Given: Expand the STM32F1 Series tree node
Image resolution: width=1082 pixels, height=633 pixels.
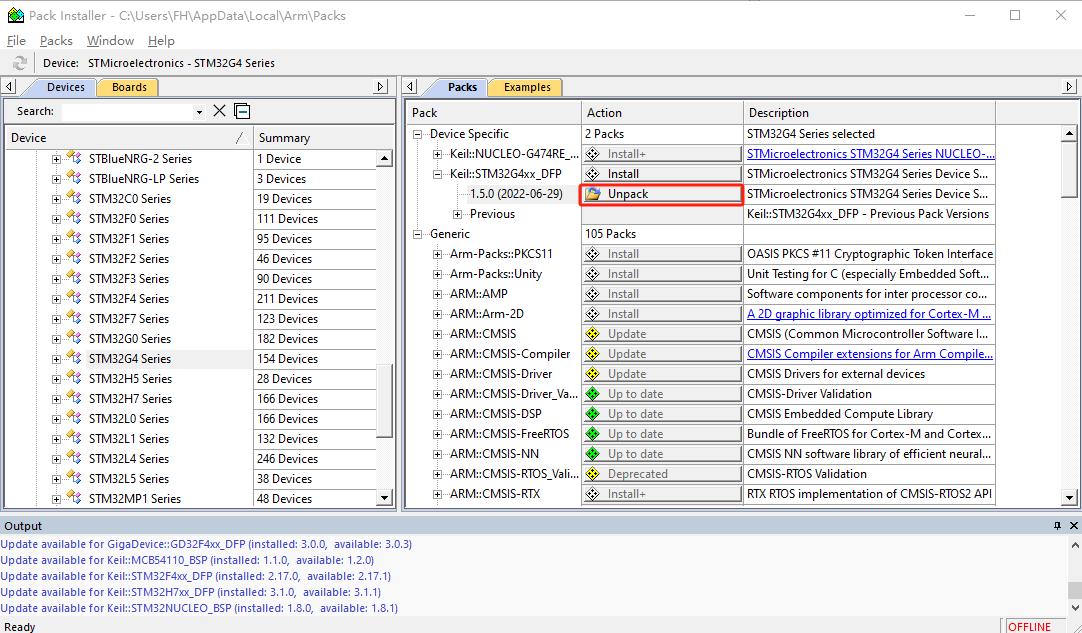Looking at the screenshot, I should tap(57, 239).
